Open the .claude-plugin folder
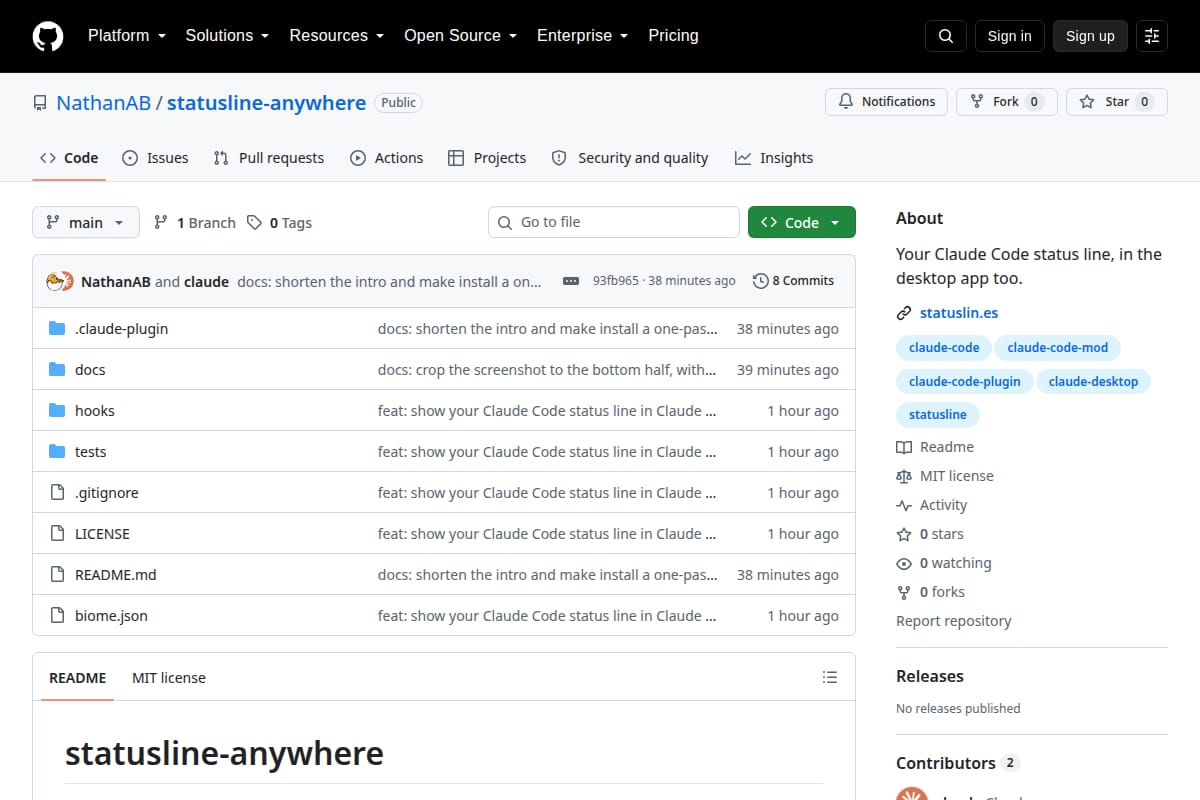Viewport: 1200px width, 800px height. [121, 329]
